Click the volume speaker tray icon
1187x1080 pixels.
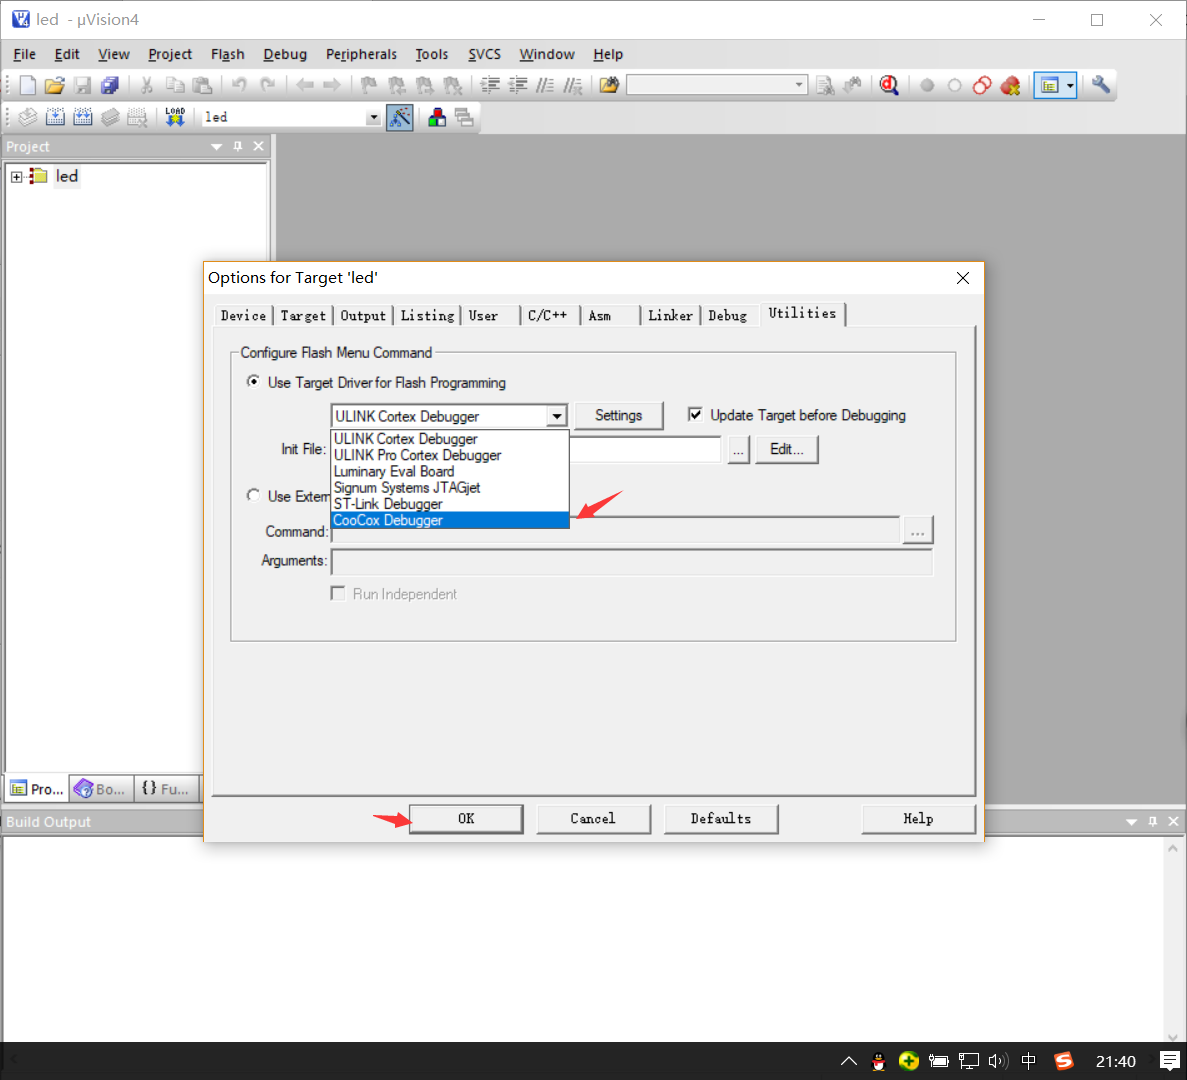pos(999,1061)
